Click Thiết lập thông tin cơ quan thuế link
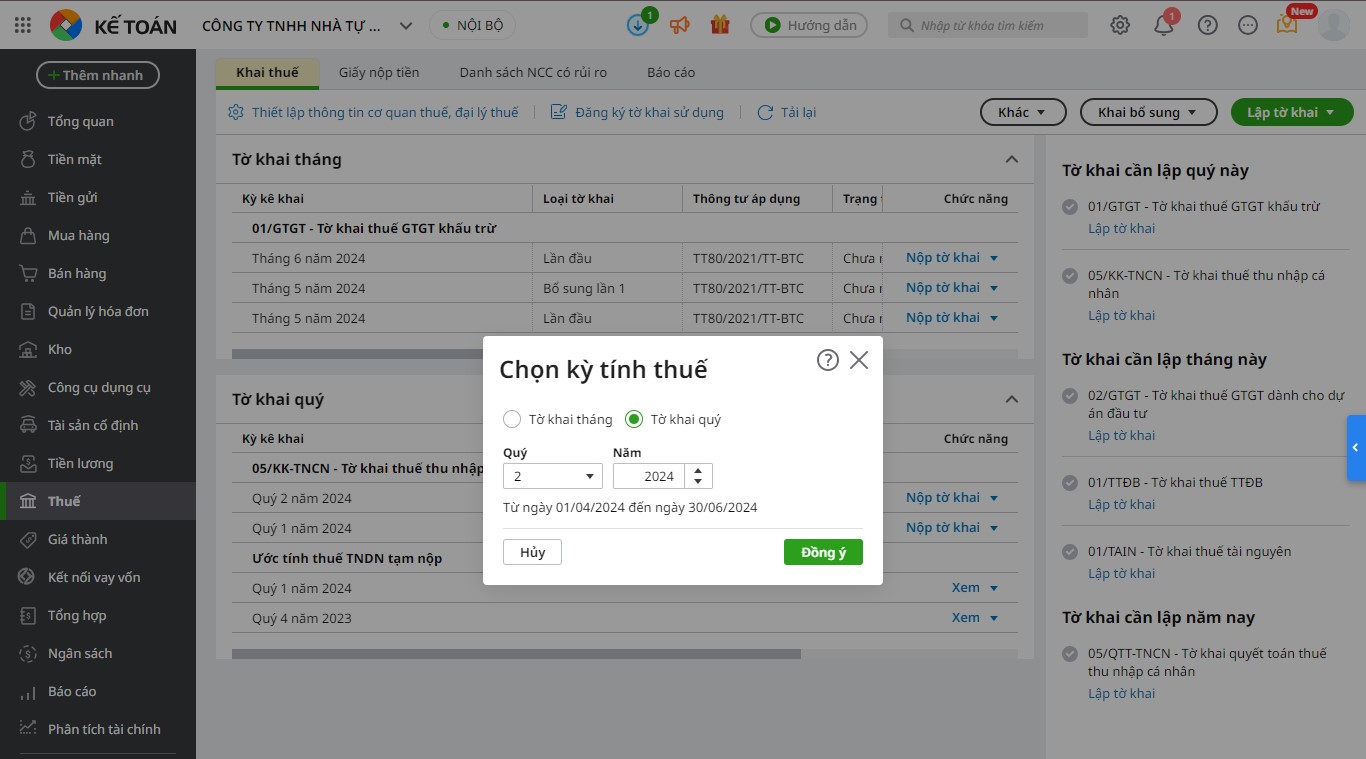 374,112
